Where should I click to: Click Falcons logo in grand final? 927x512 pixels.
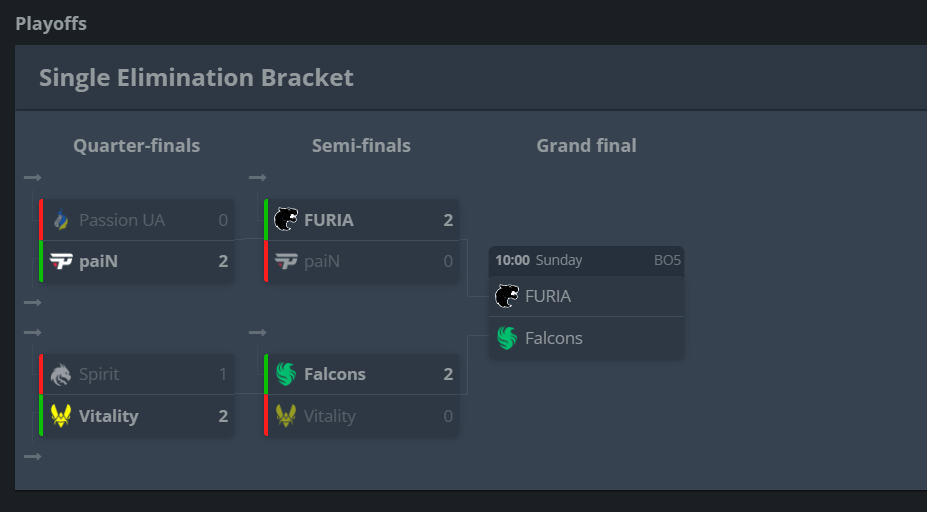507,338
